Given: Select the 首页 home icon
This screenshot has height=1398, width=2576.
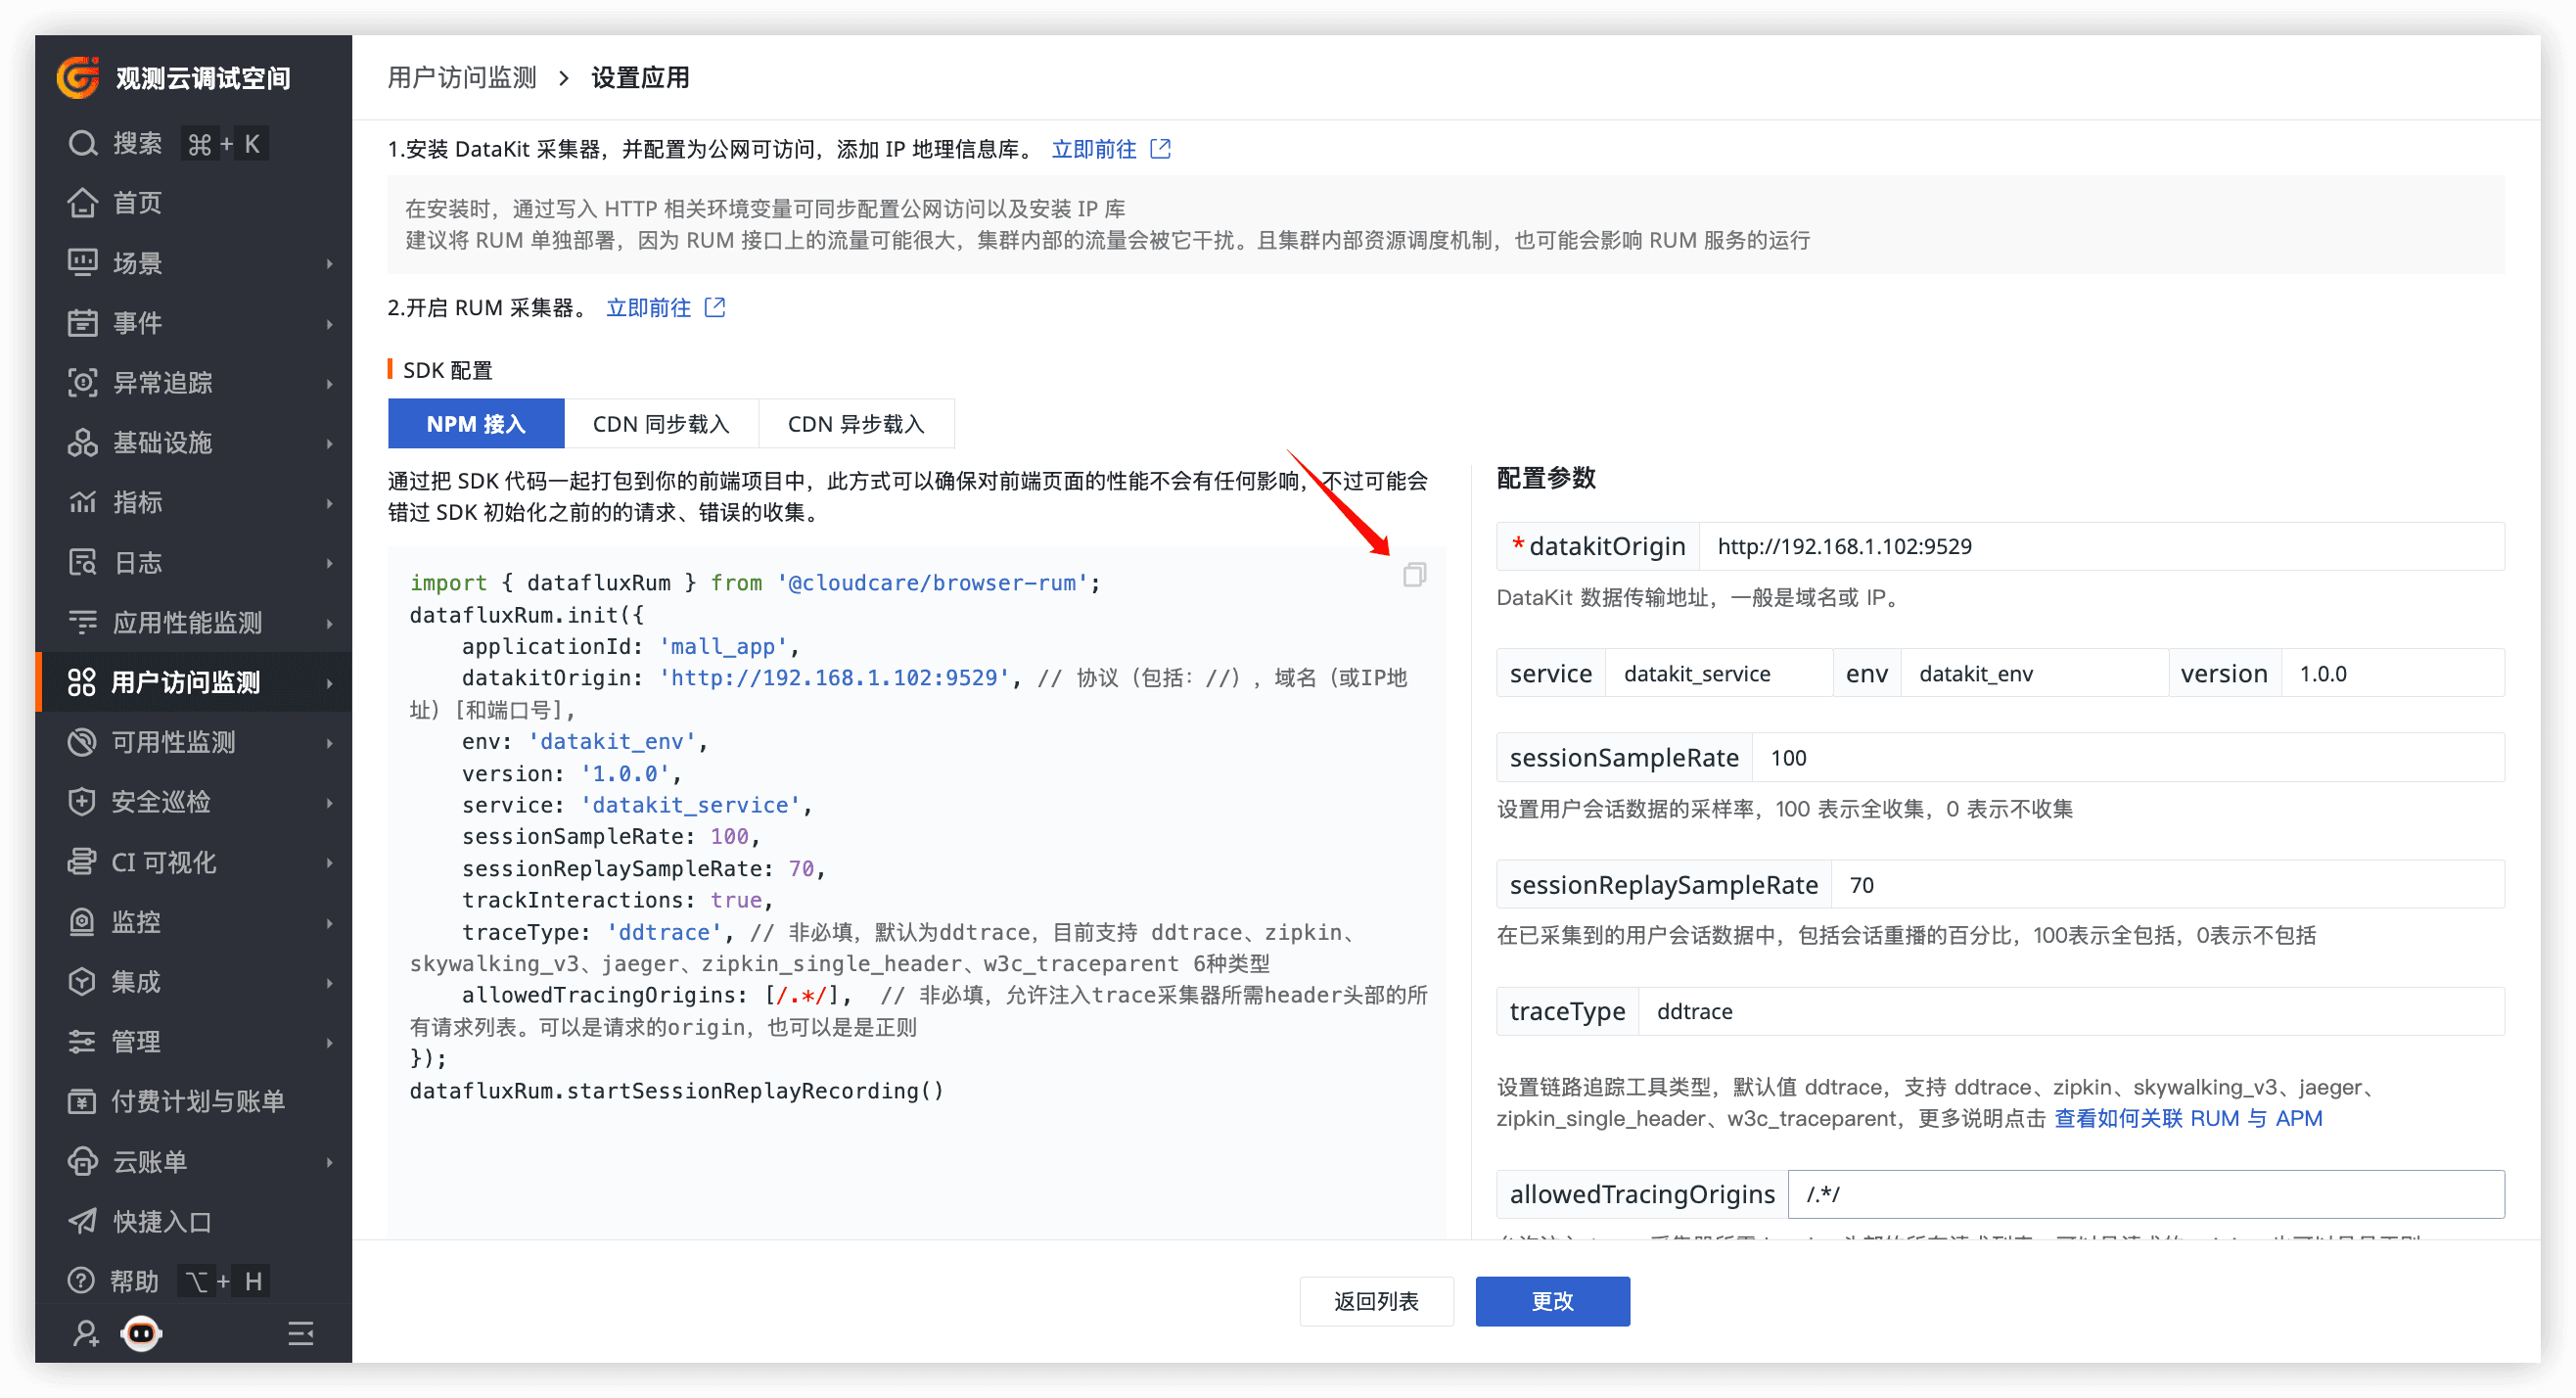Looking at the screenshot, I should 84,202.
